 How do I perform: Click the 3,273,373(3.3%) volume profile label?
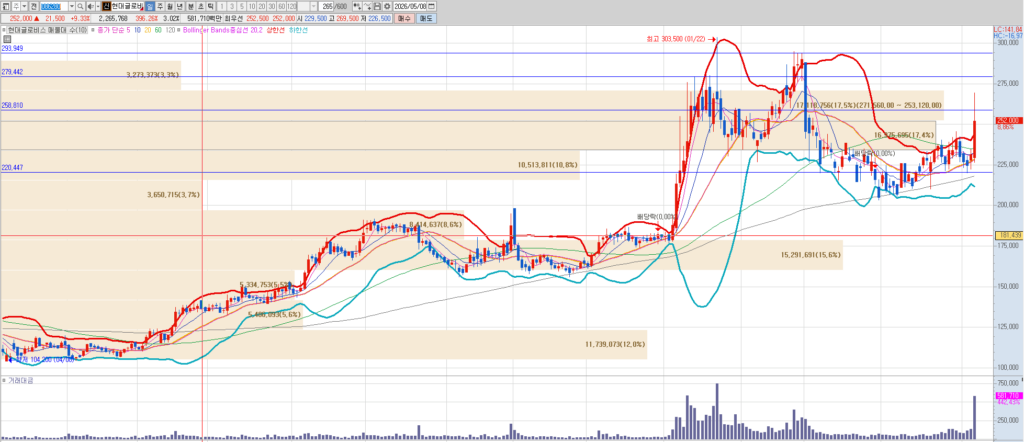click(152, 75)
